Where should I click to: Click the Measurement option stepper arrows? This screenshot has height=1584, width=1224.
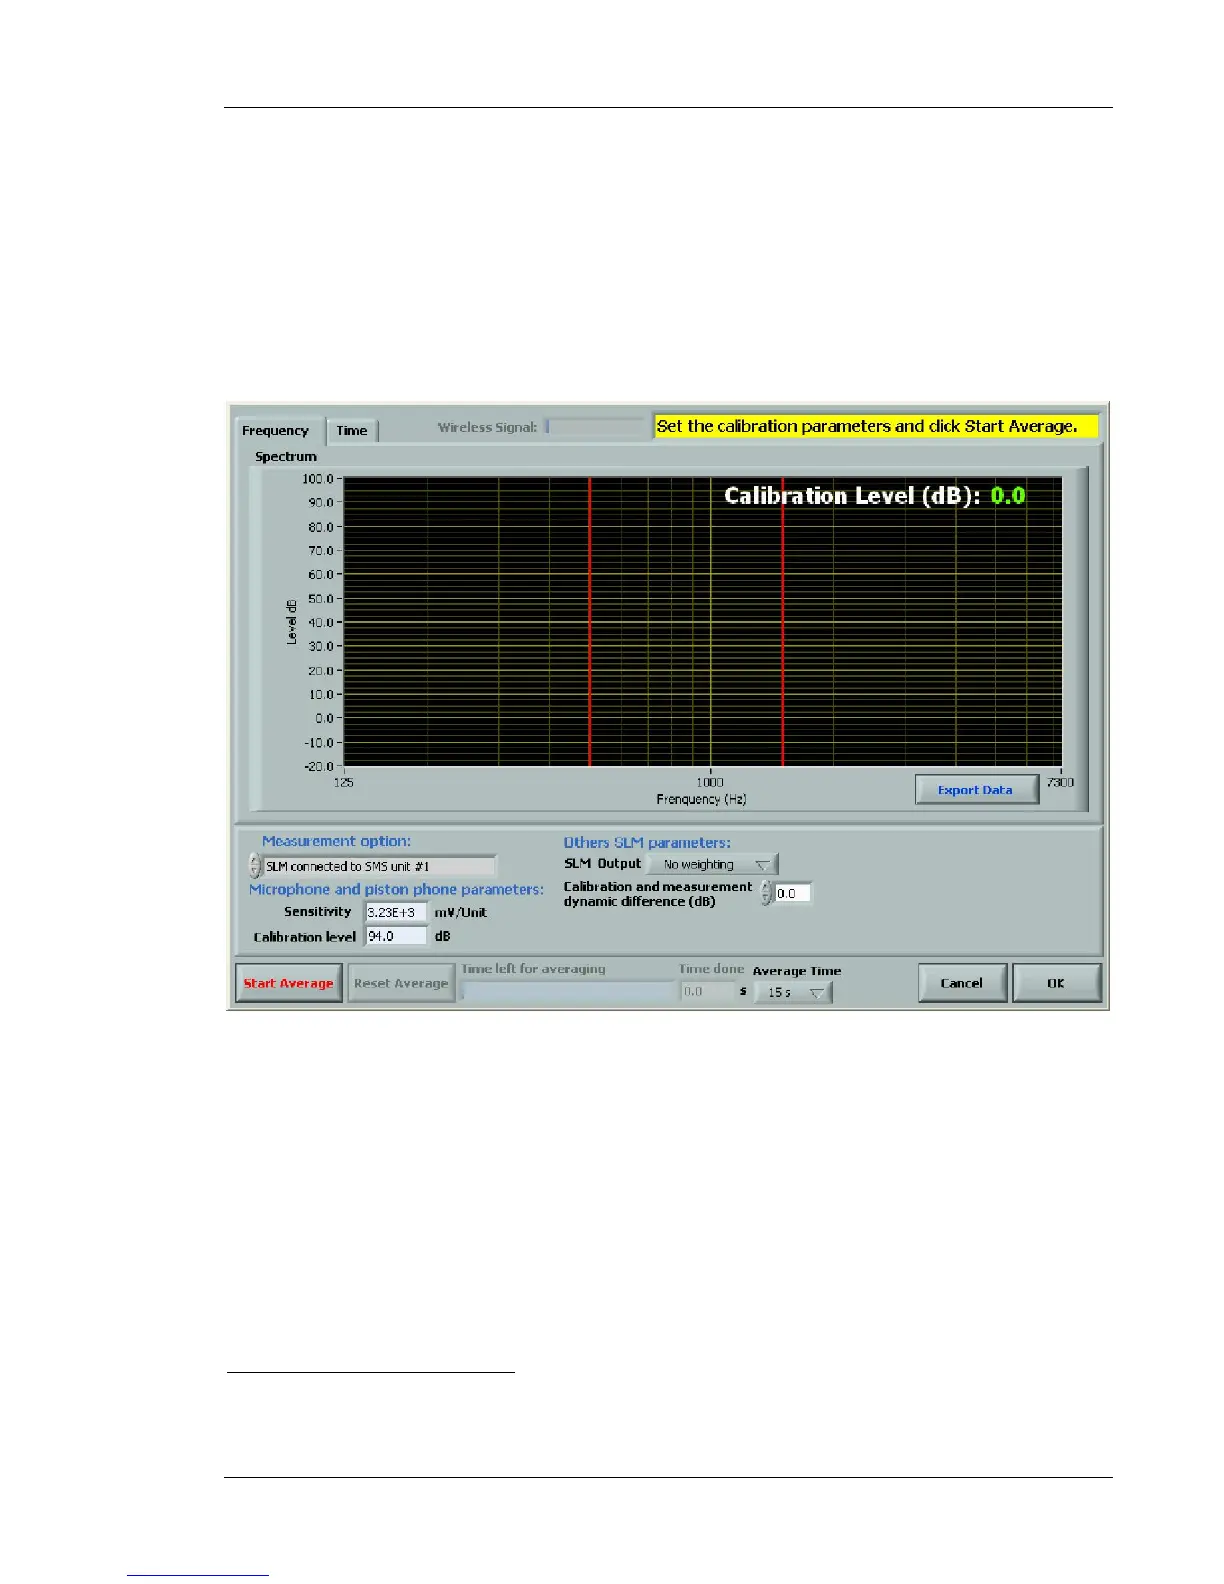pyautogui.click(x=254, y=866)
